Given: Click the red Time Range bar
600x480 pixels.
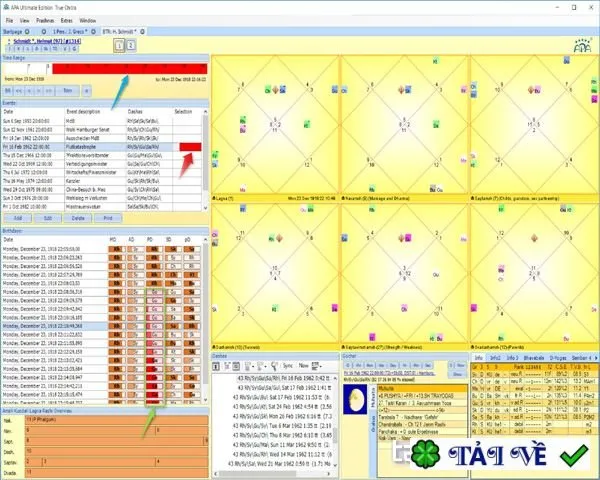Looking at the screenshot, I should click(130, 69).
